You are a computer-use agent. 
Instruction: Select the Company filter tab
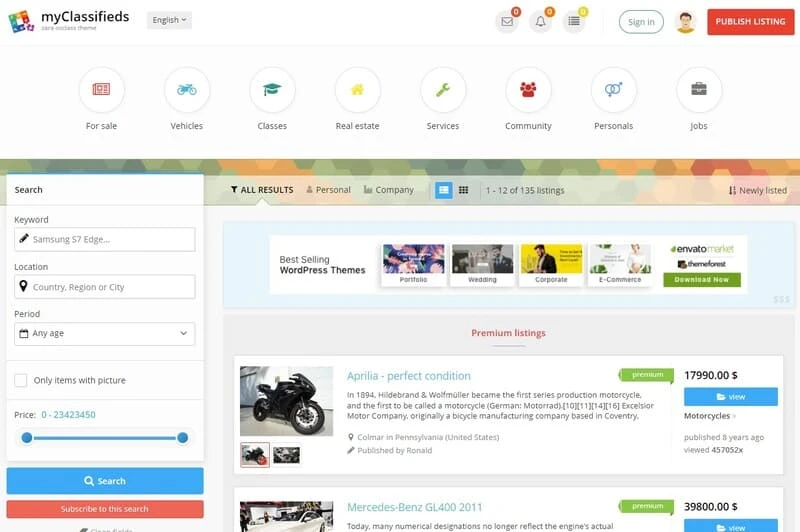(389, 190)
